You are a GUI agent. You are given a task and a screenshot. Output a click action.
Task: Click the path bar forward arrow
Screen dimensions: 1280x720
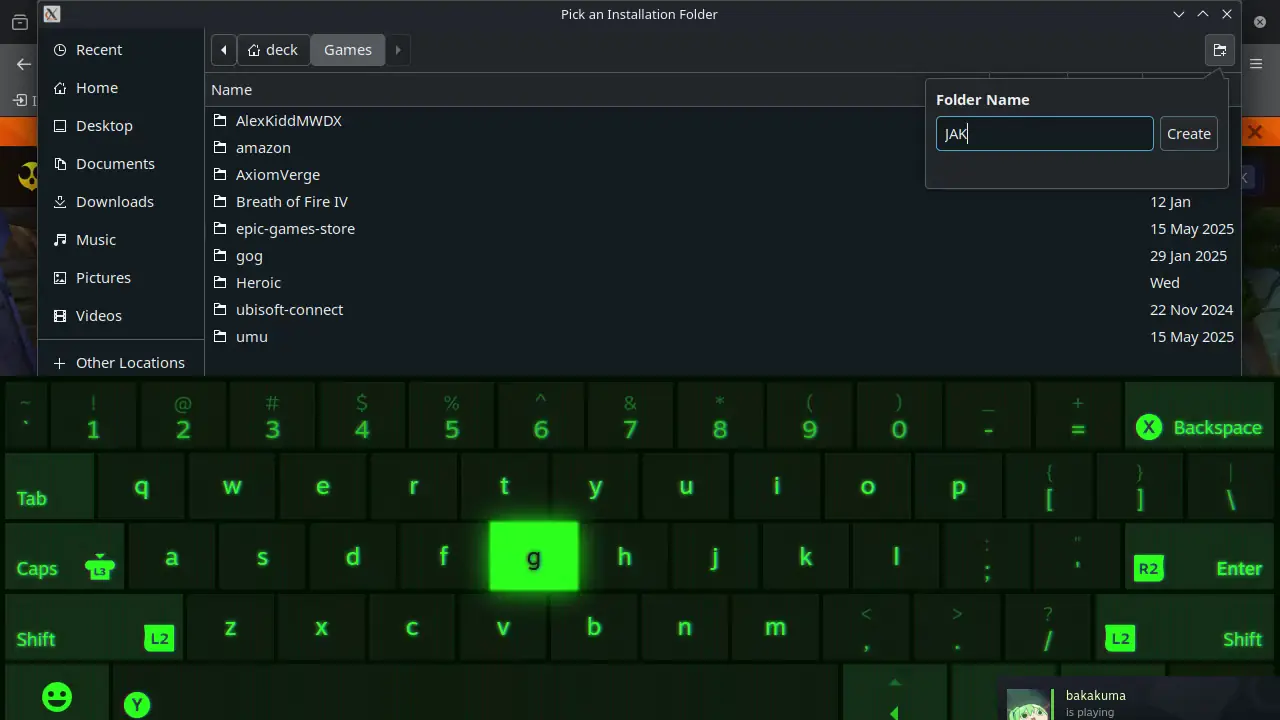click(x=398, y=50)
